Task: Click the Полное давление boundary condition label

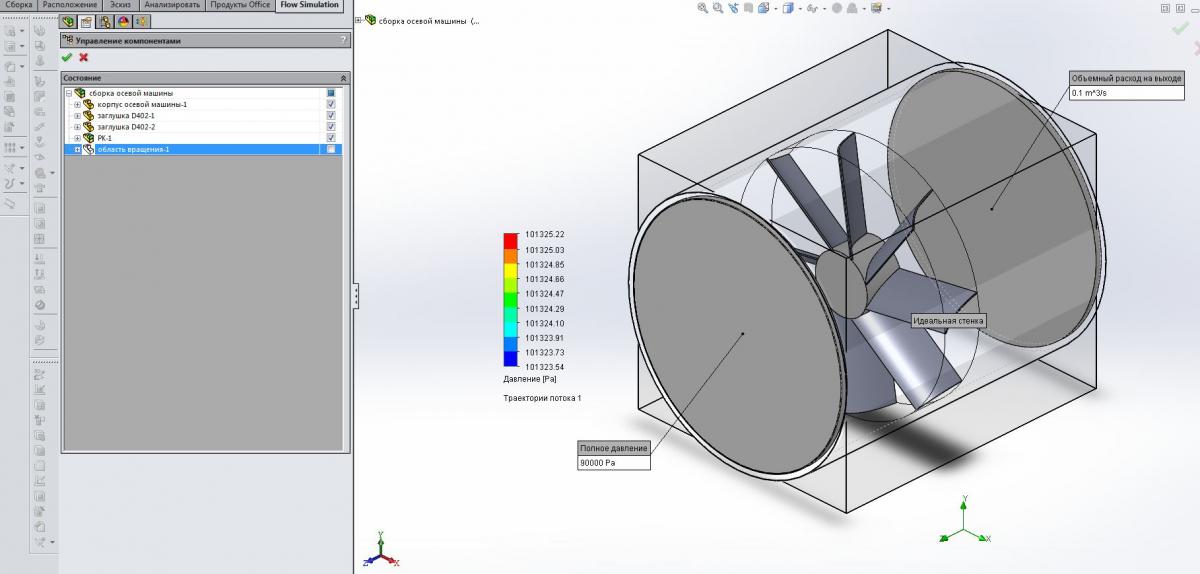Action: 614,448
